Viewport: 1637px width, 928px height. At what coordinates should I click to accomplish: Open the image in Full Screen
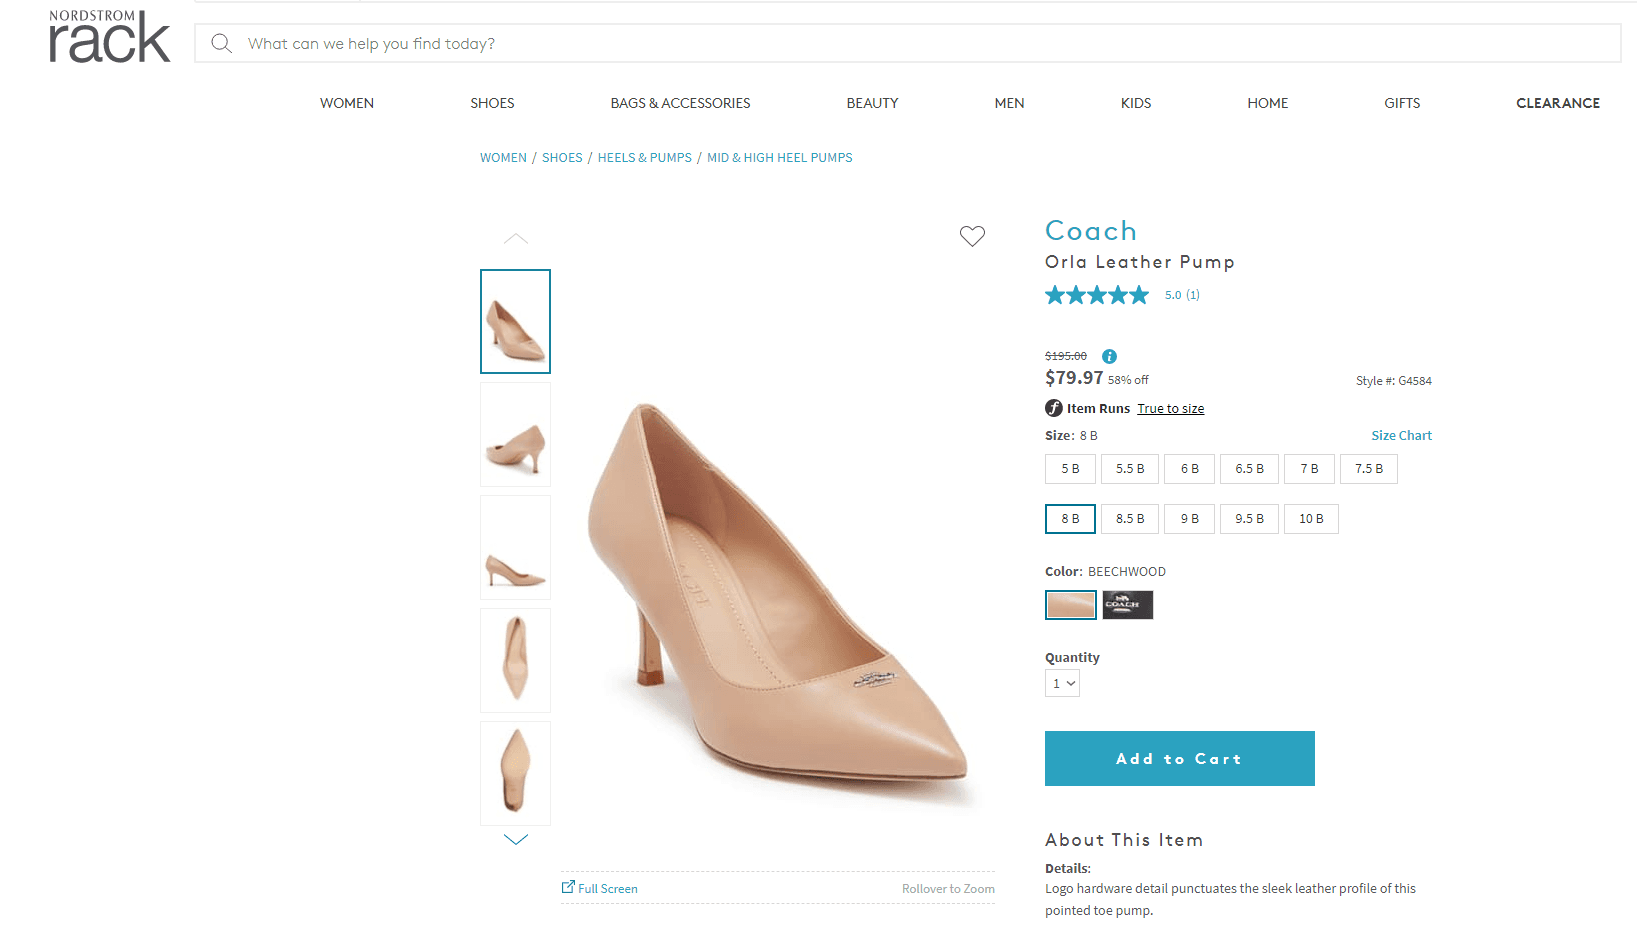click(x=599, y=888)
